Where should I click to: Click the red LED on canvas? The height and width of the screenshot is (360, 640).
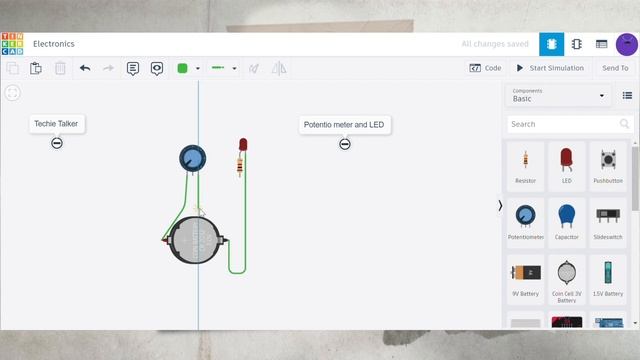click(243, 144)
